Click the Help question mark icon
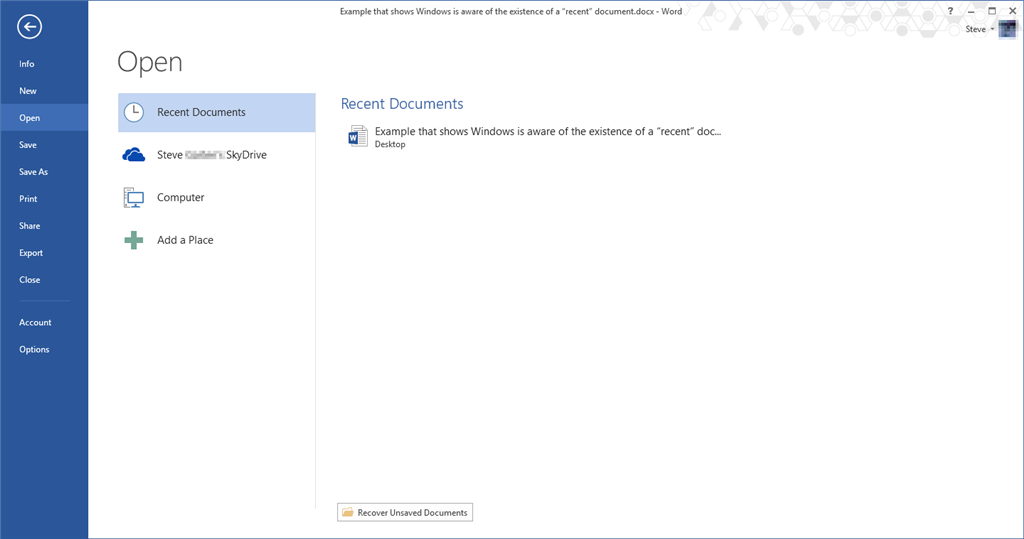1024x539 pixels. 950,11
